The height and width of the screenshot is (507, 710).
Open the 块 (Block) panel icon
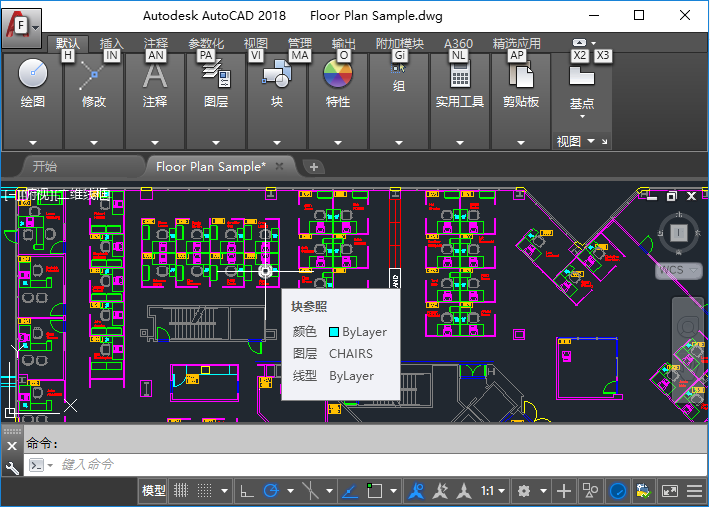click(277, 75)
